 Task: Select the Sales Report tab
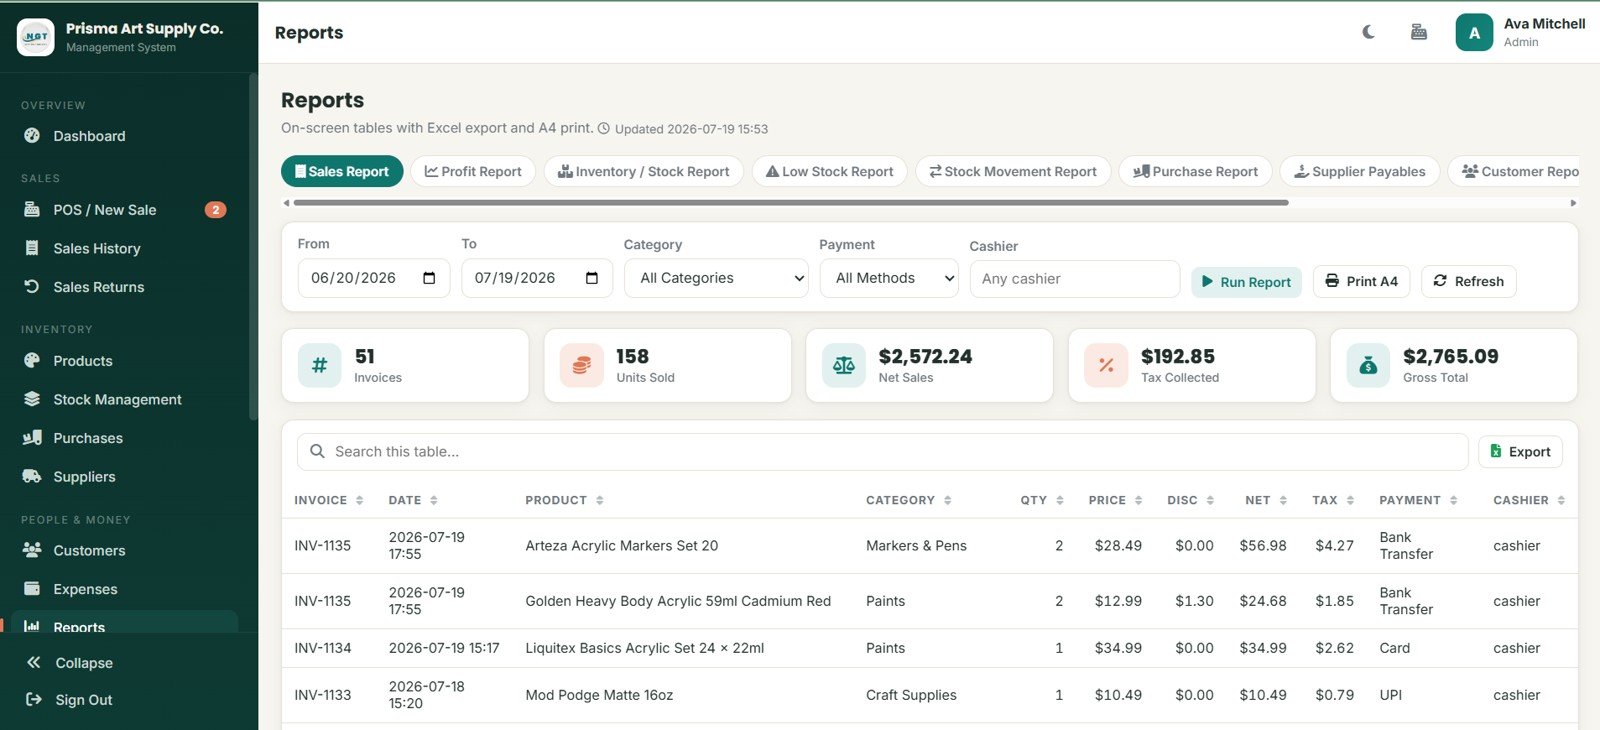pos(342,171)
